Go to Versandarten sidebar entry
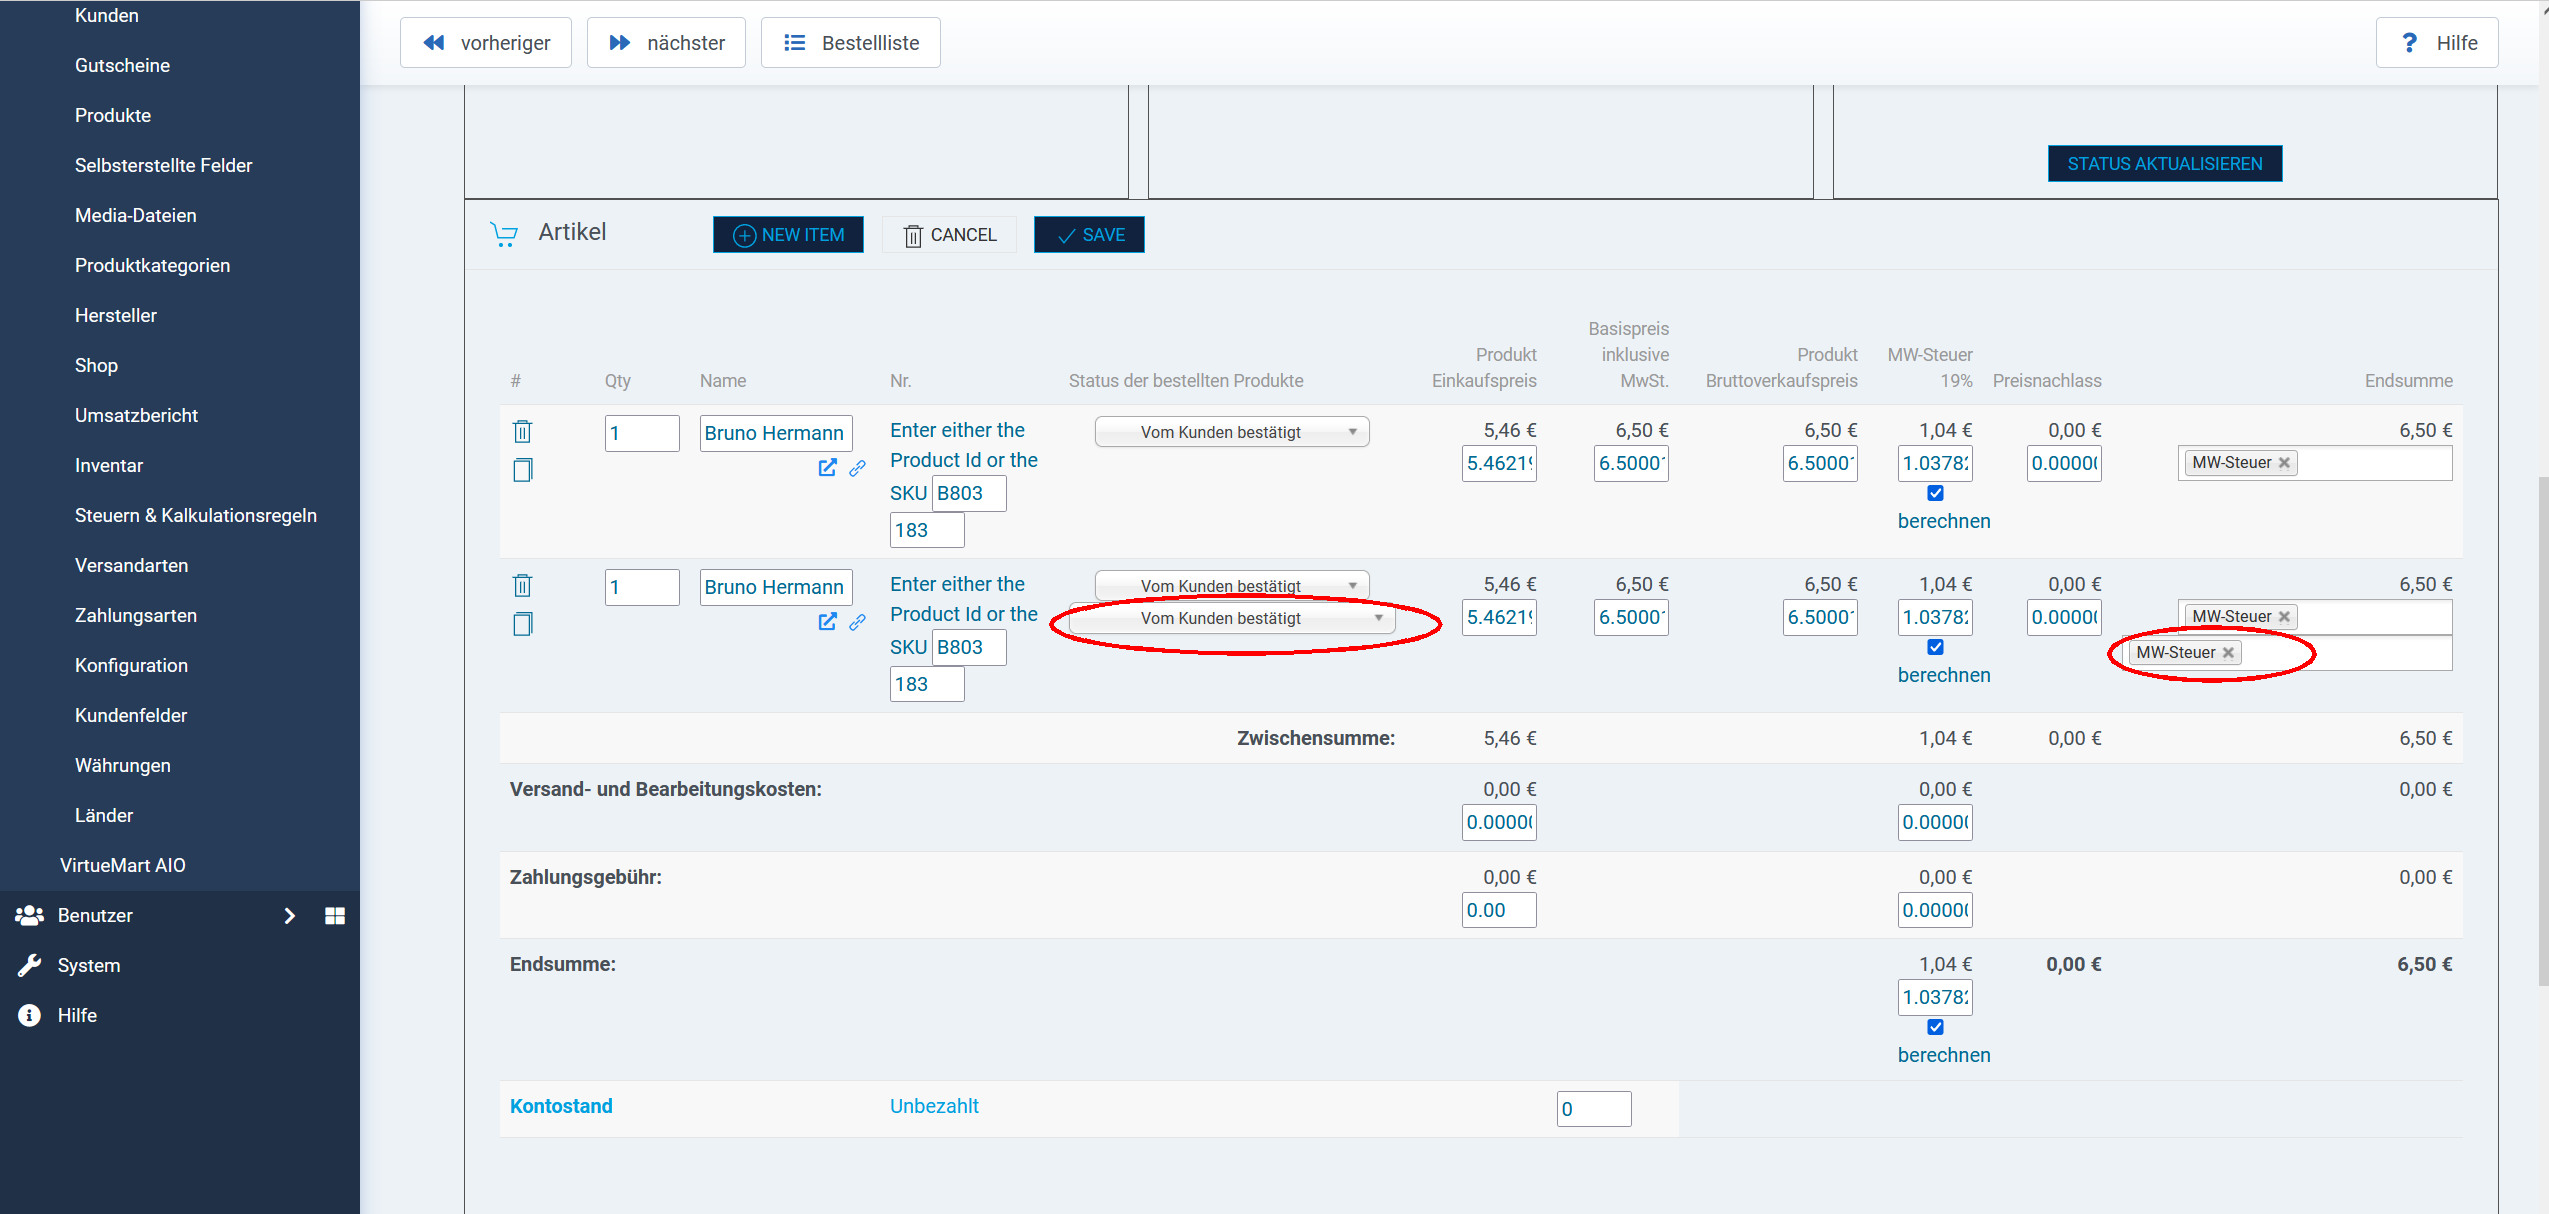 pos(131,565)
